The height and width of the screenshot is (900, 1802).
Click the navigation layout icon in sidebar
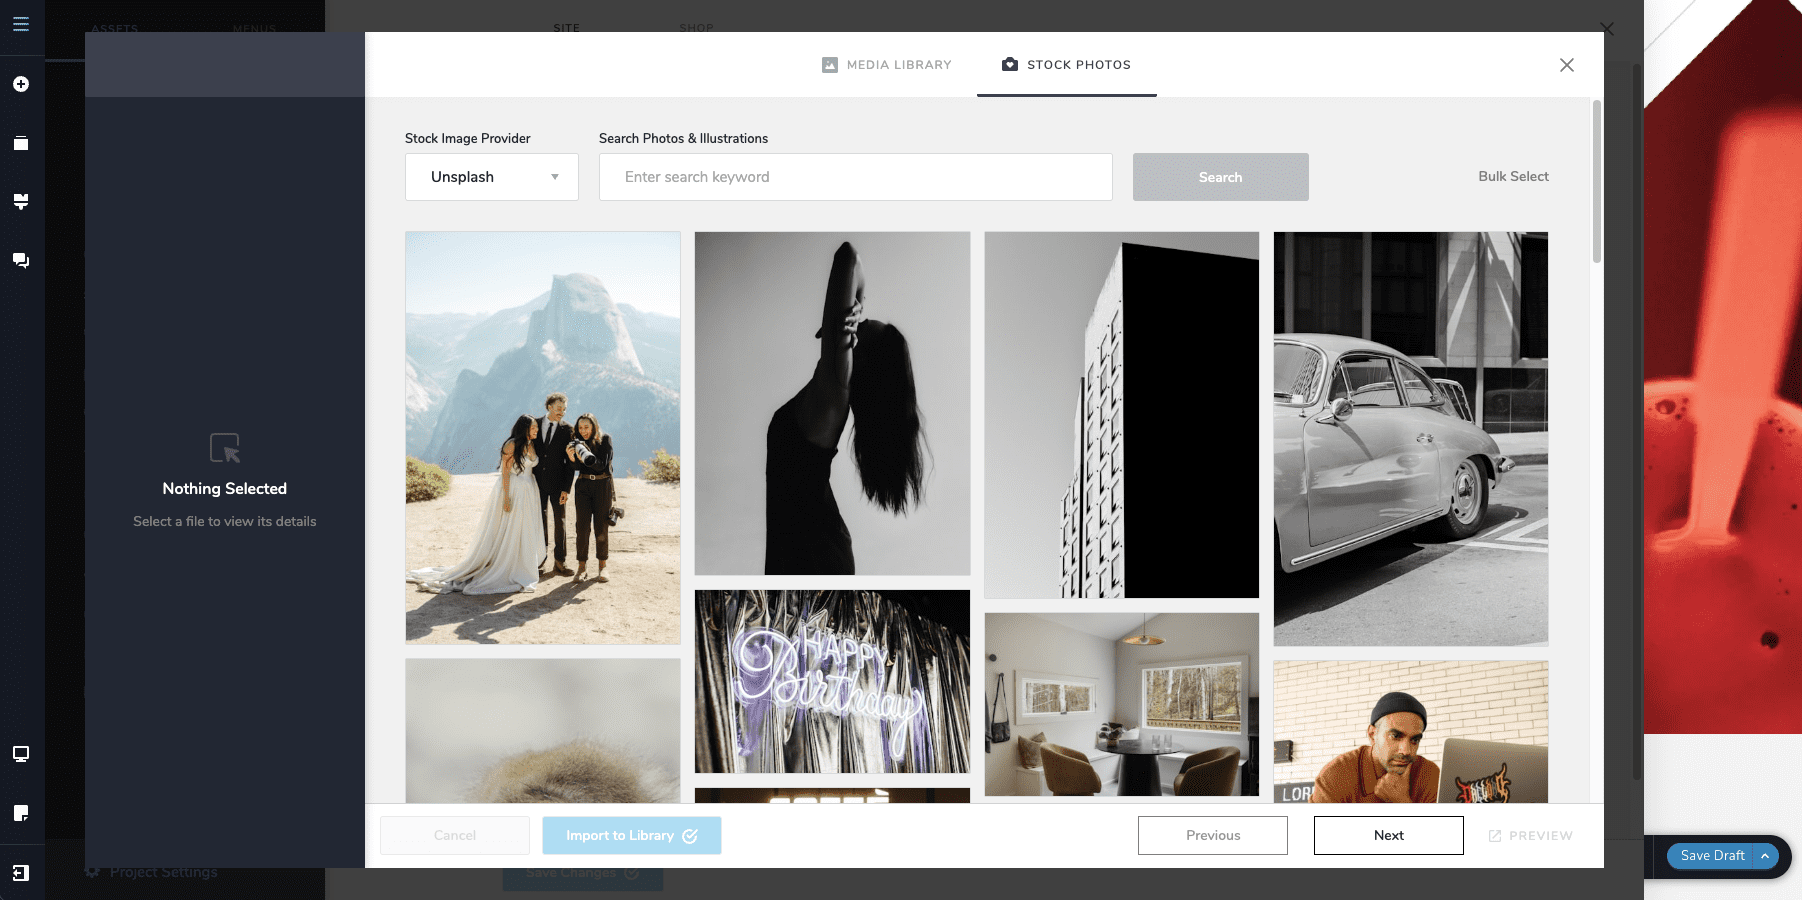pyautogui.click(x=21, y=202)
